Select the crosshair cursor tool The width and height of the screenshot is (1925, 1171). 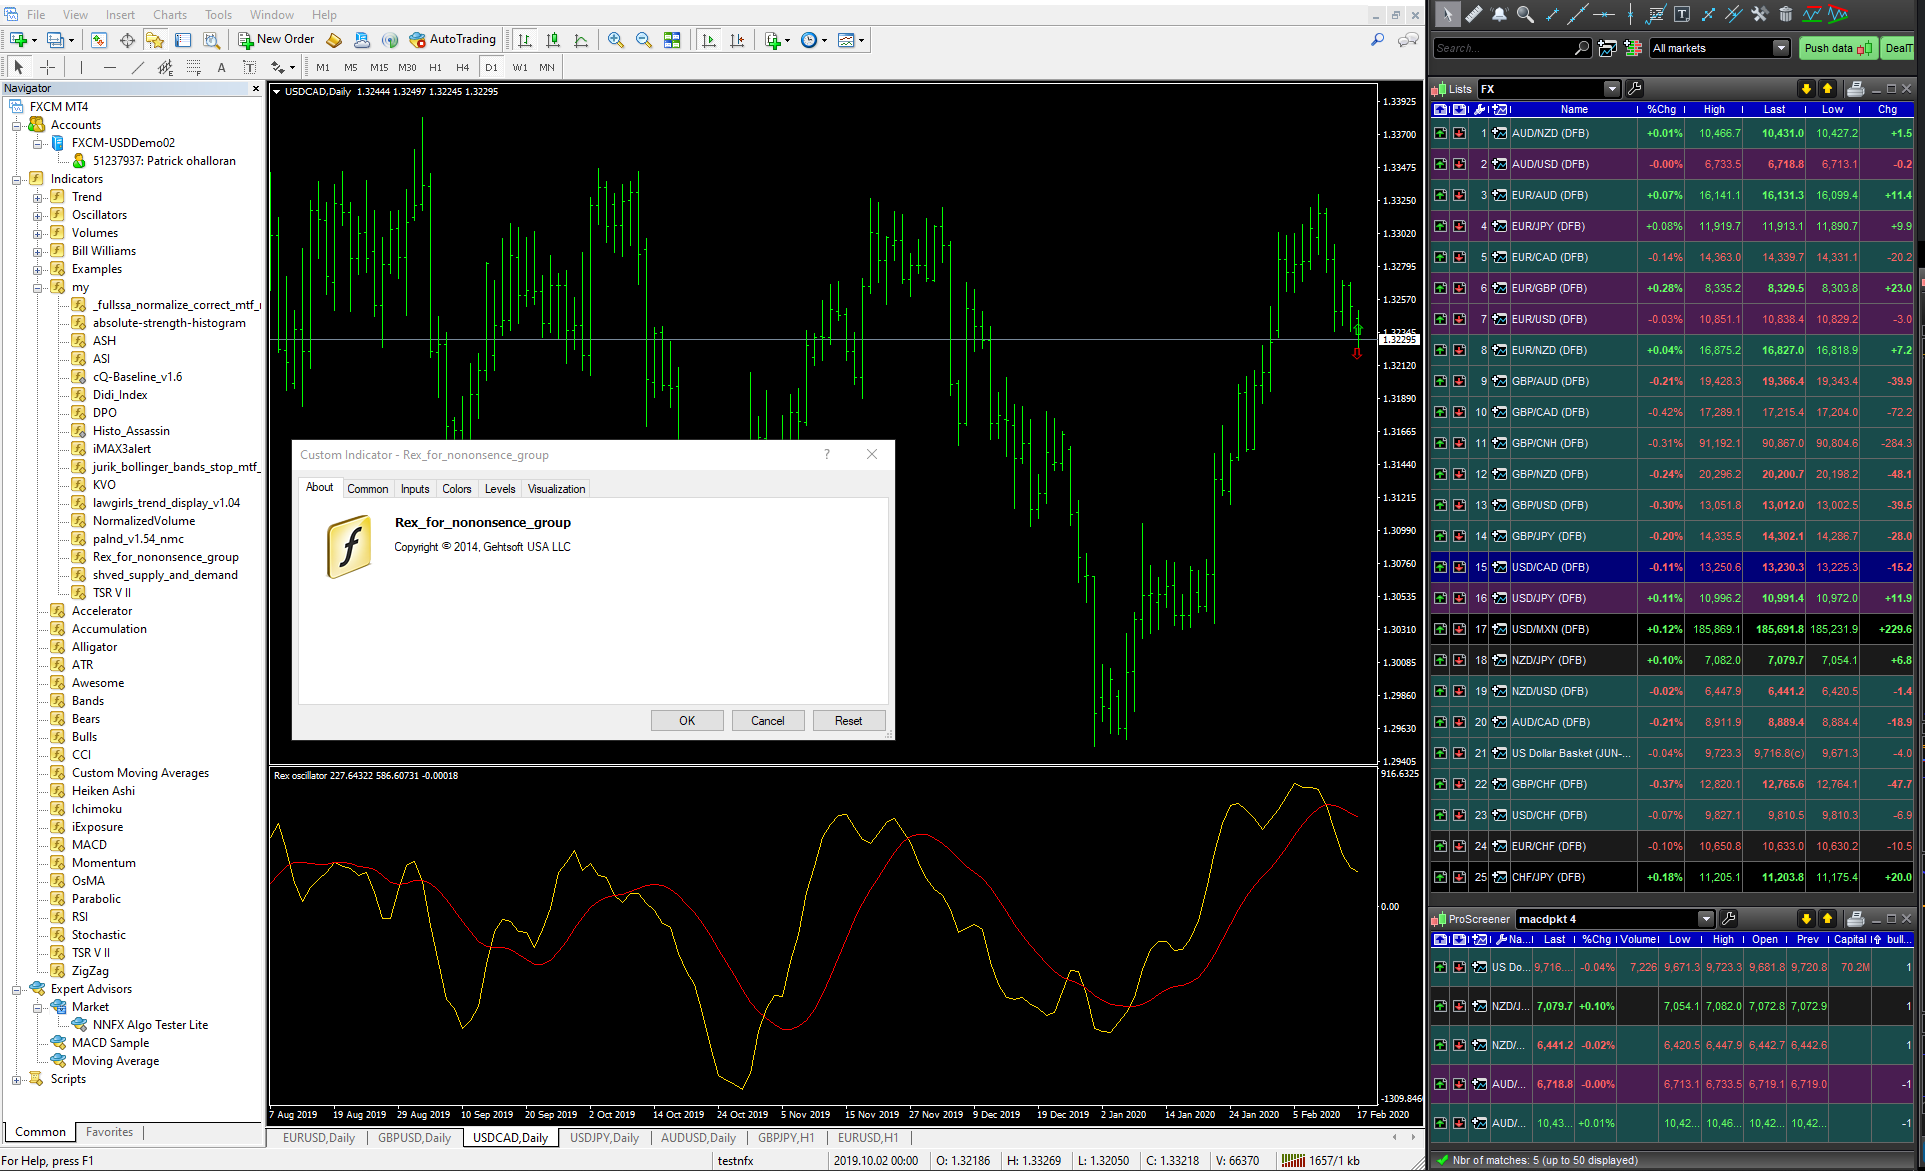(x=47, y=67)
